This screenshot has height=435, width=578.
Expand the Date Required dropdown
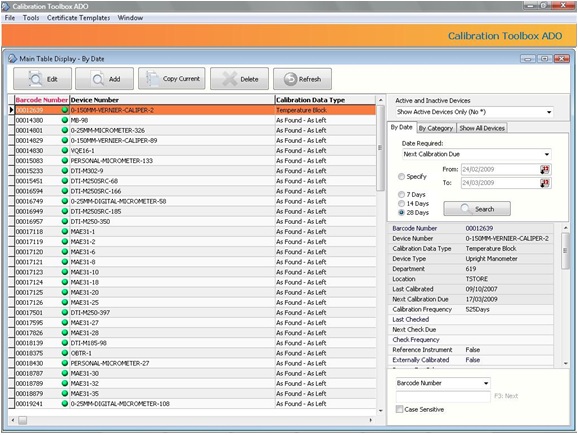[x=547, y=154]
